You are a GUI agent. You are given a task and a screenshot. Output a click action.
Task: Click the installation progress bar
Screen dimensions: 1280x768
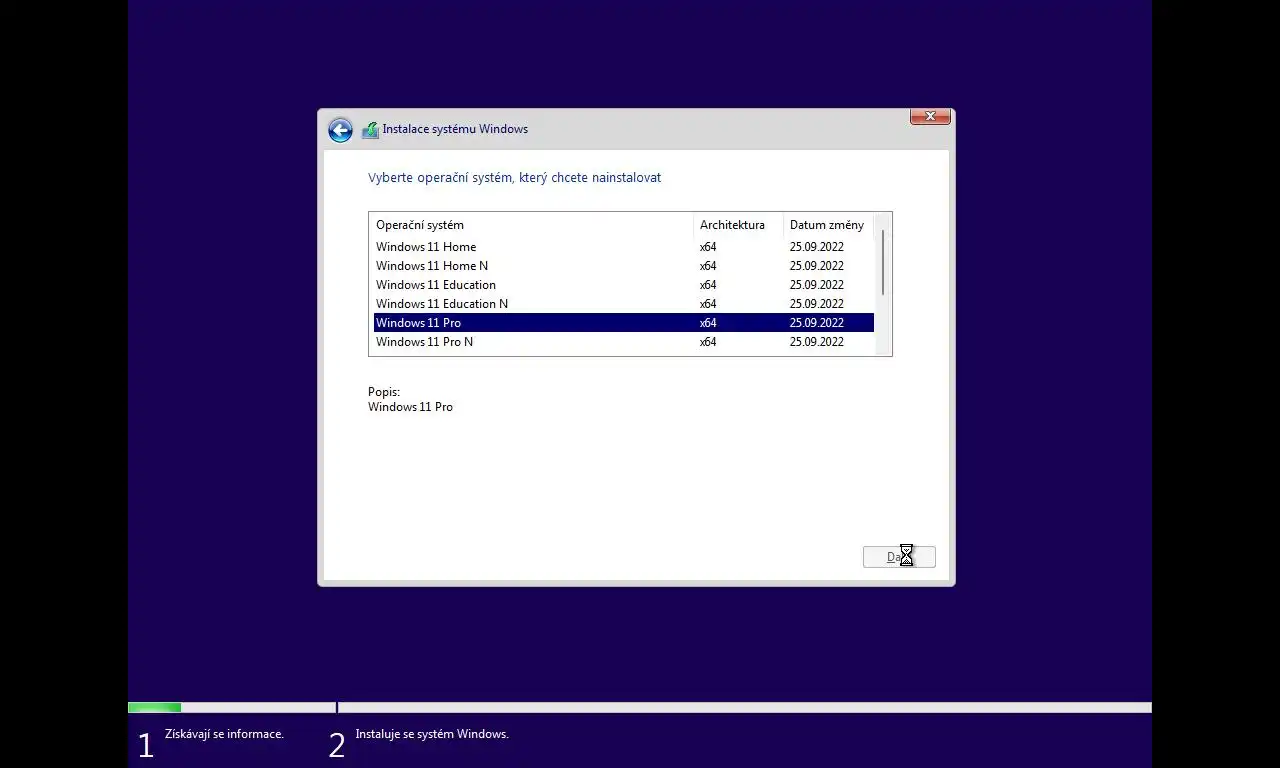pyautogui.click(x=640, y=708)
